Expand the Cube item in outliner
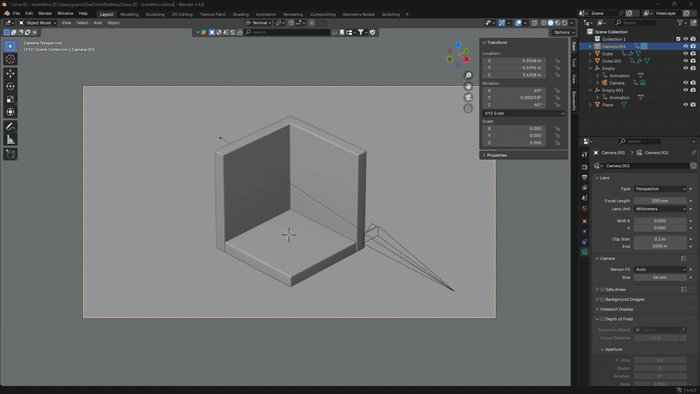This screenshot has height=394, width=700. point(590,54)
